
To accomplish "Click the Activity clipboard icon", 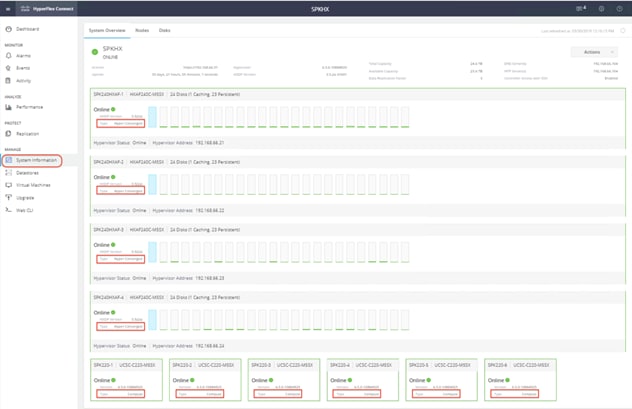I will point(8,81).
